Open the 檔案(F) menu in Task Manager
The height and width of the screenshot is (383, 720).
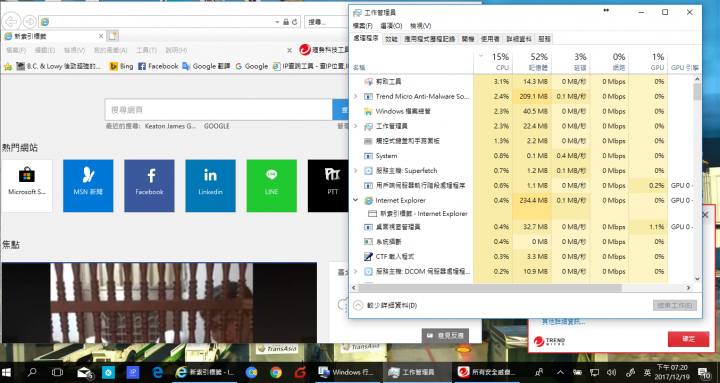pyautogui.click(x=363, y=26)
